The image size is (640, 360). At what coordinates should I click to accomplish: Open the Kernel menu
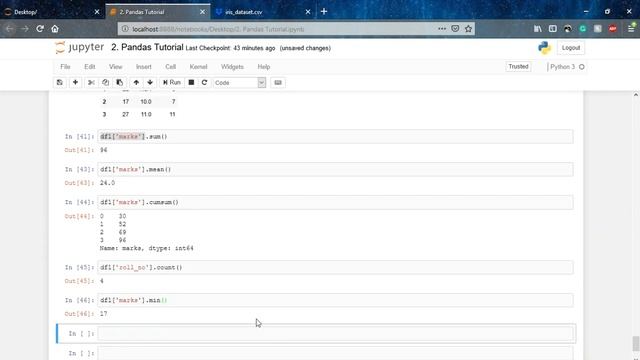click(x=198, y=67)
